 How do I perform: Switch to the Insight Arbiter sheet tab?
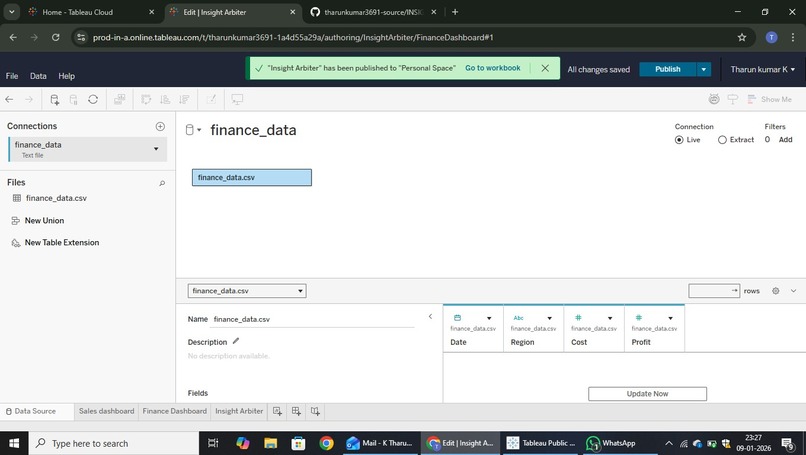(x=239, y=411)
